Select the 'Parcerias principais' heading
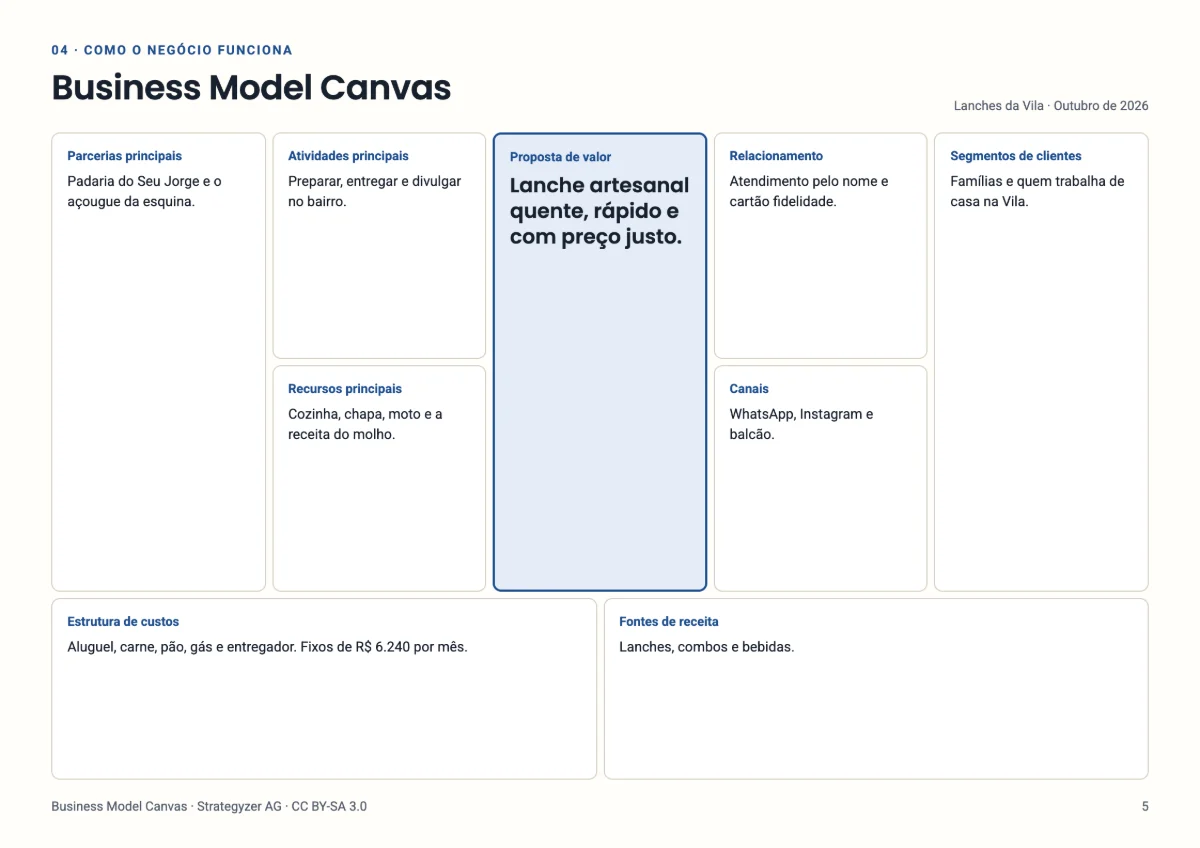This screenshot has height=848, width=1200. click(125, 156)
